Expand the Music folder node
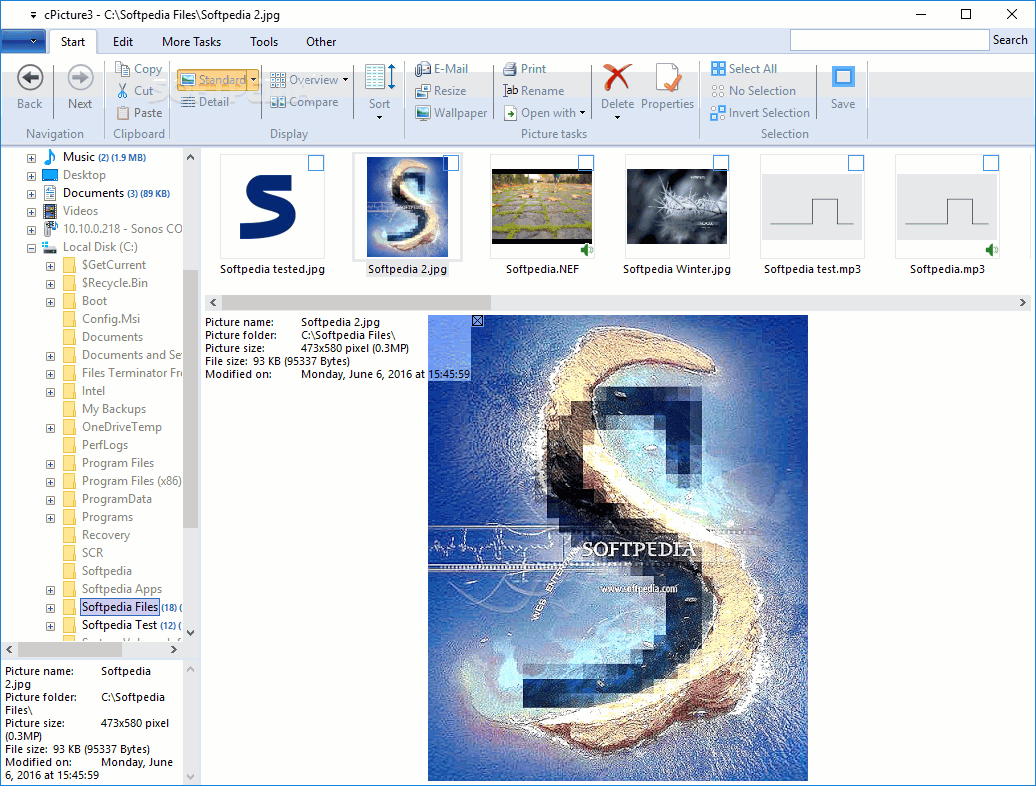This screenshot has width=1036, height=786. 31,159
